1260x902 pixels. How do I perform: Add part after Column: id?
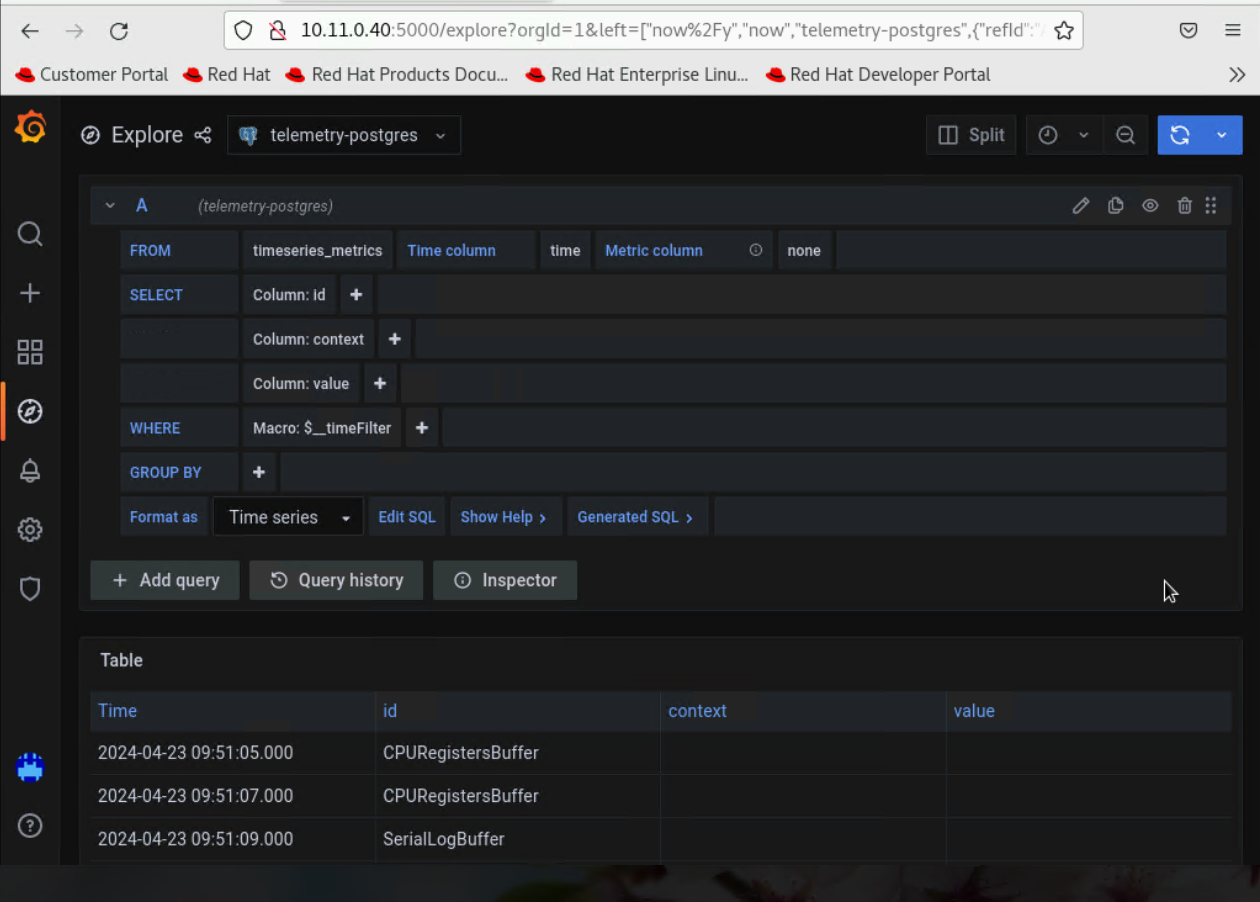(x=356, y=295)
